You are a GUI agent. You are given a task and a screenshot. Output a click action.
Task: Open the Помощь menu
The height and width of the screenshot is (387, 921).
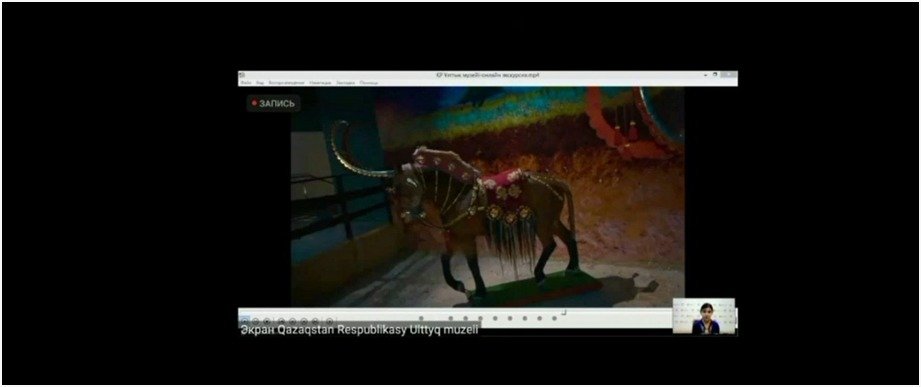point(369,83)
